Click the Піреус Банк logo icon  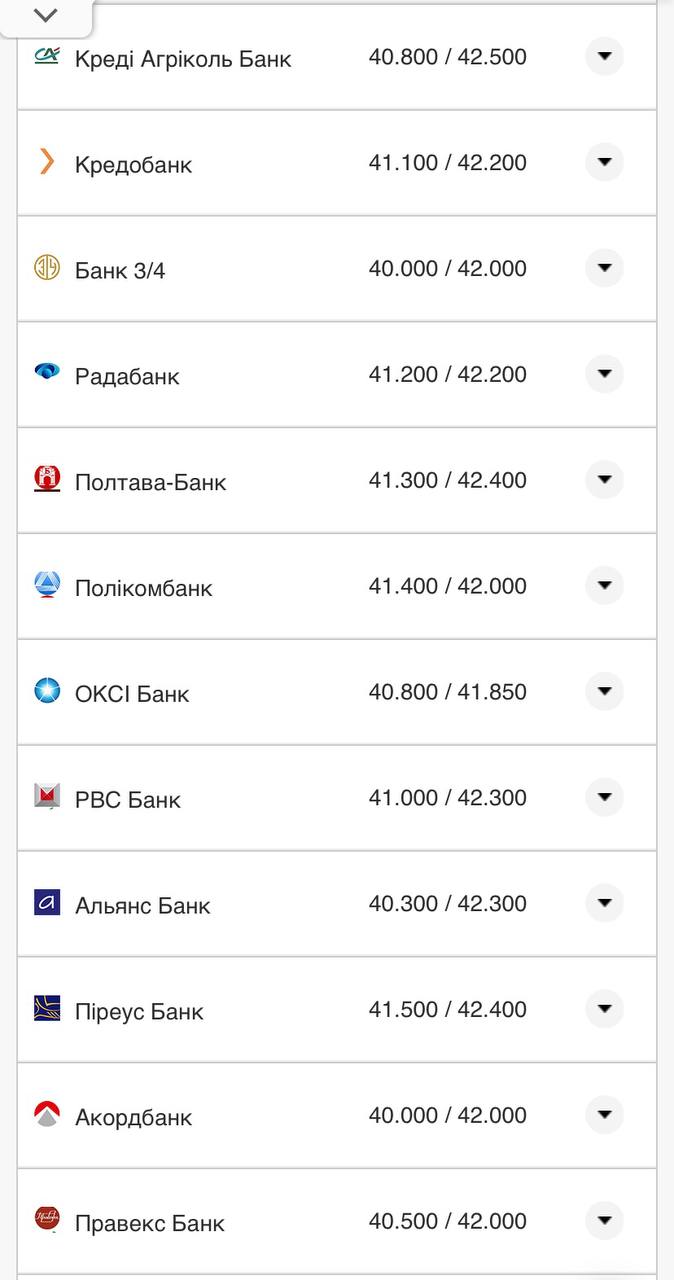pos(47,1009)
